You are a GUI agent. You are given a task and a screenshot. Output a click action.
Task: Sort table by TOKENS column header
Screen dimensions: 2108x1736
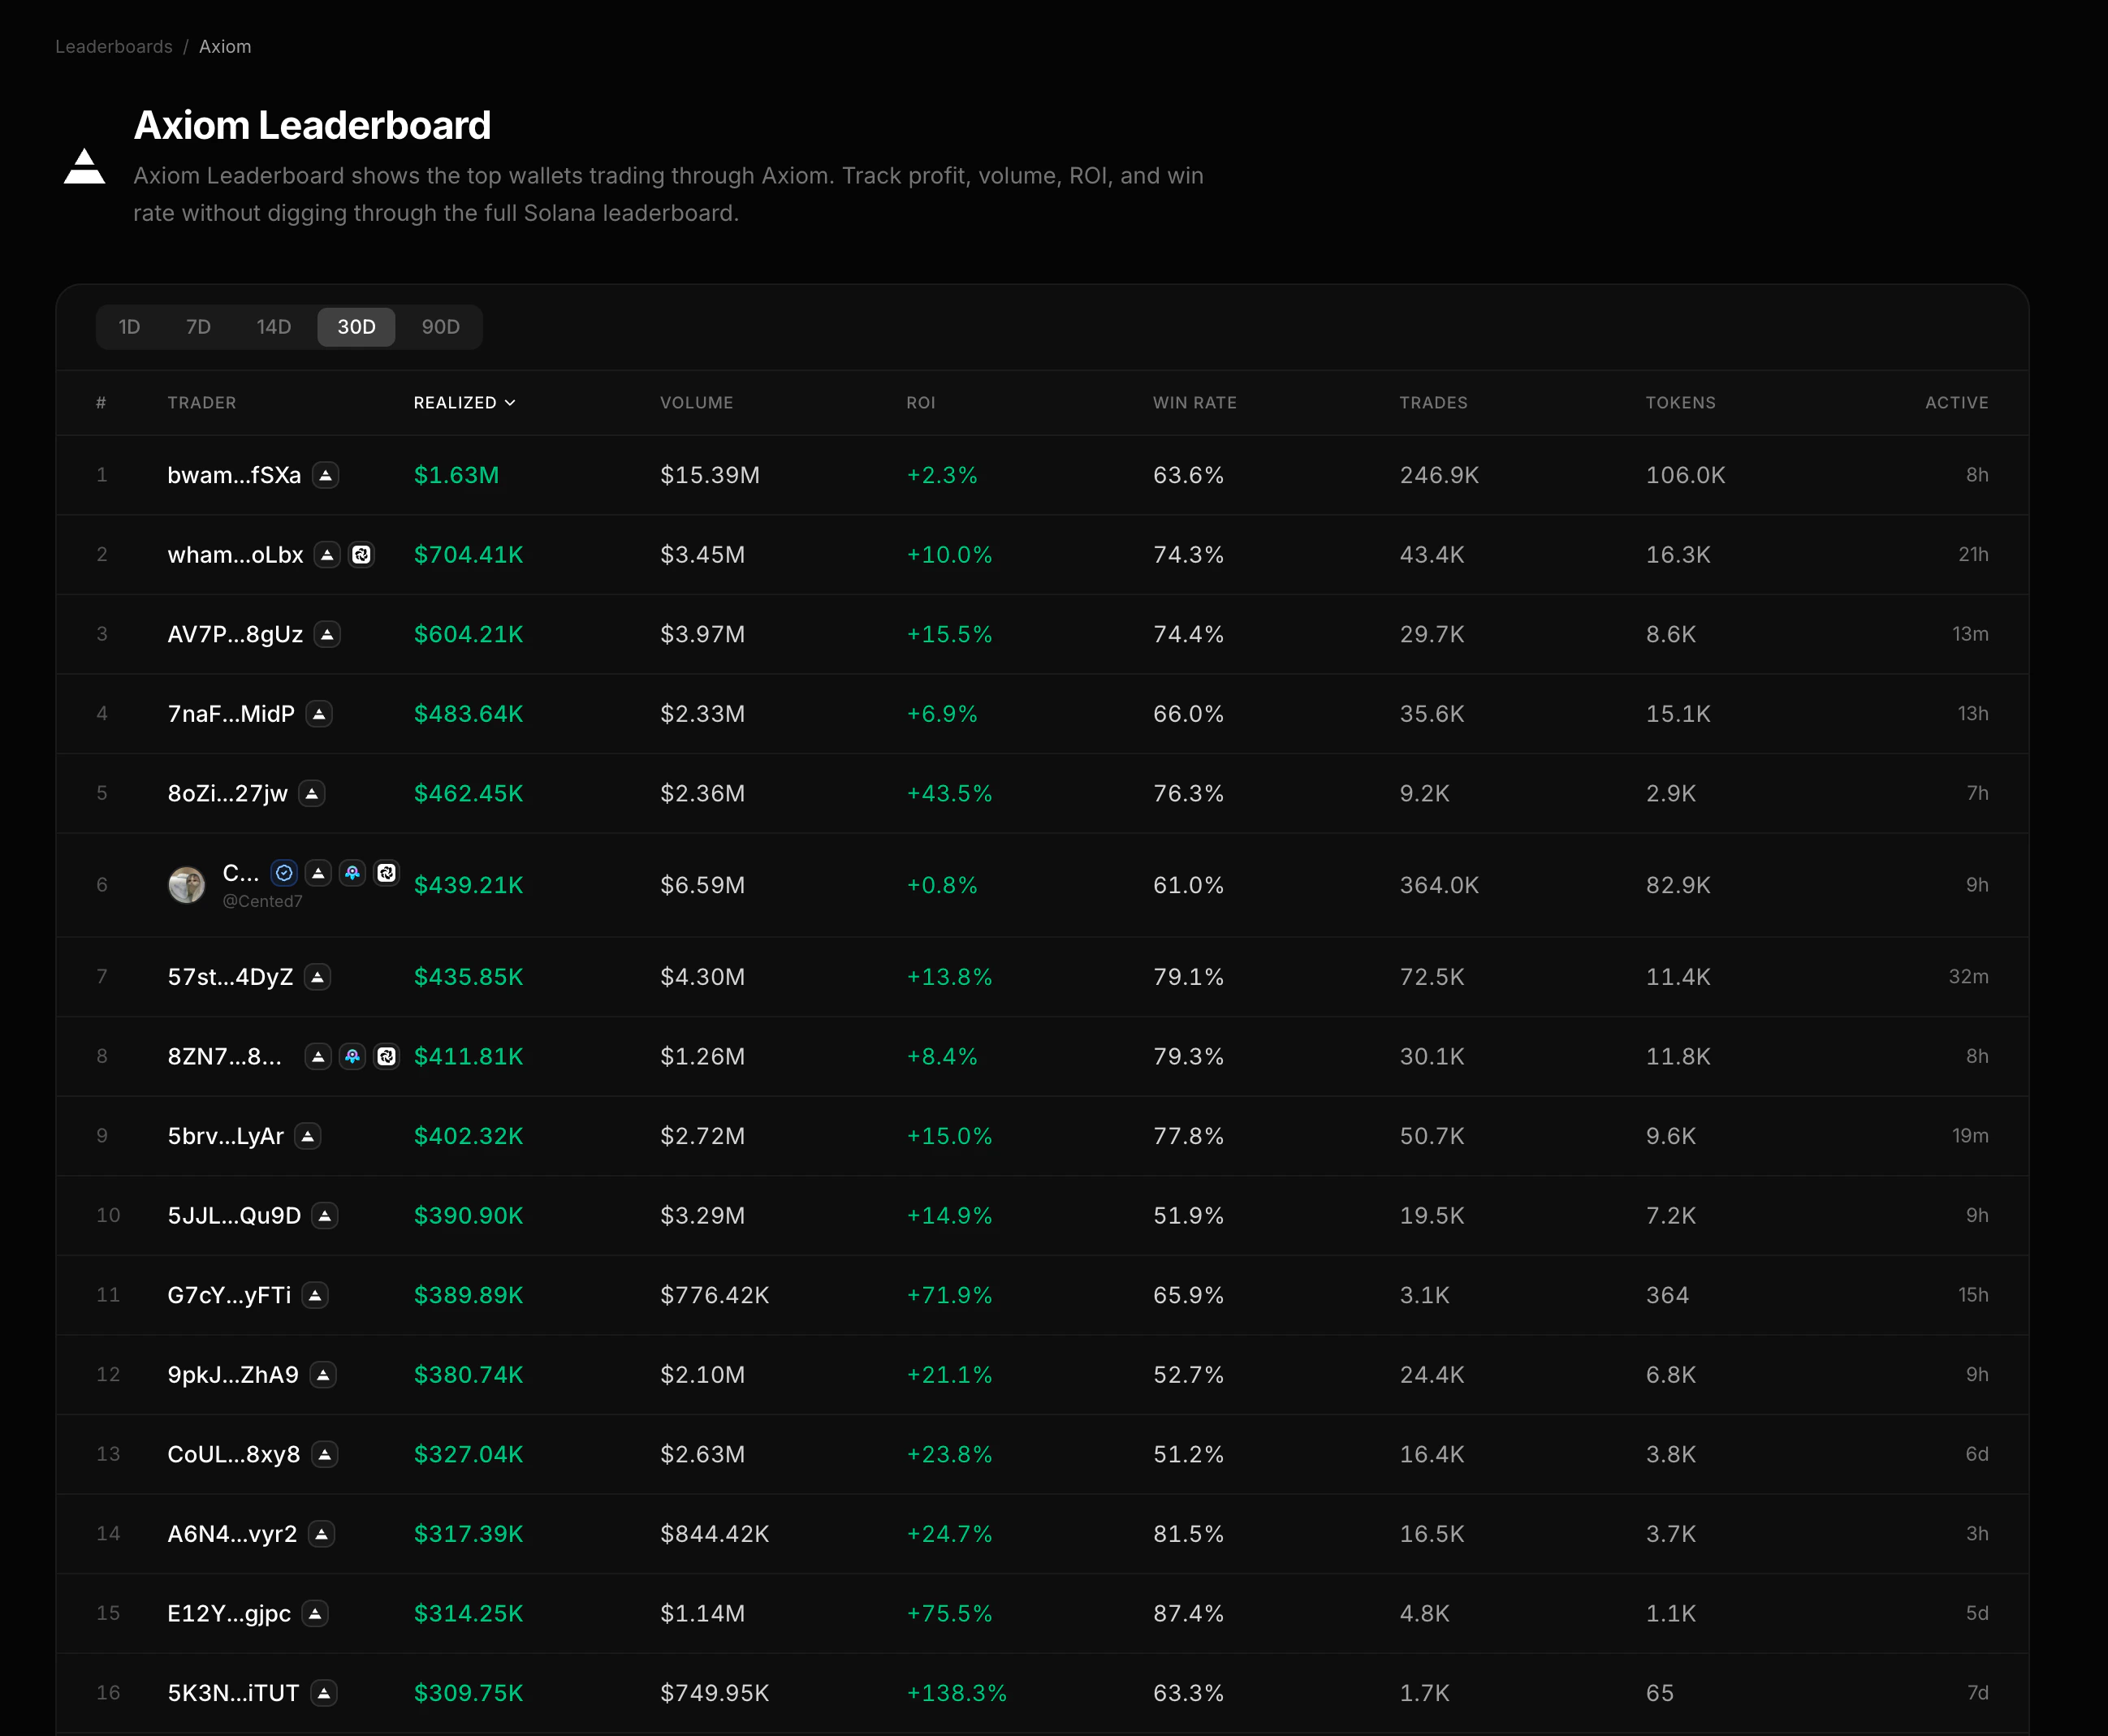1681,403
